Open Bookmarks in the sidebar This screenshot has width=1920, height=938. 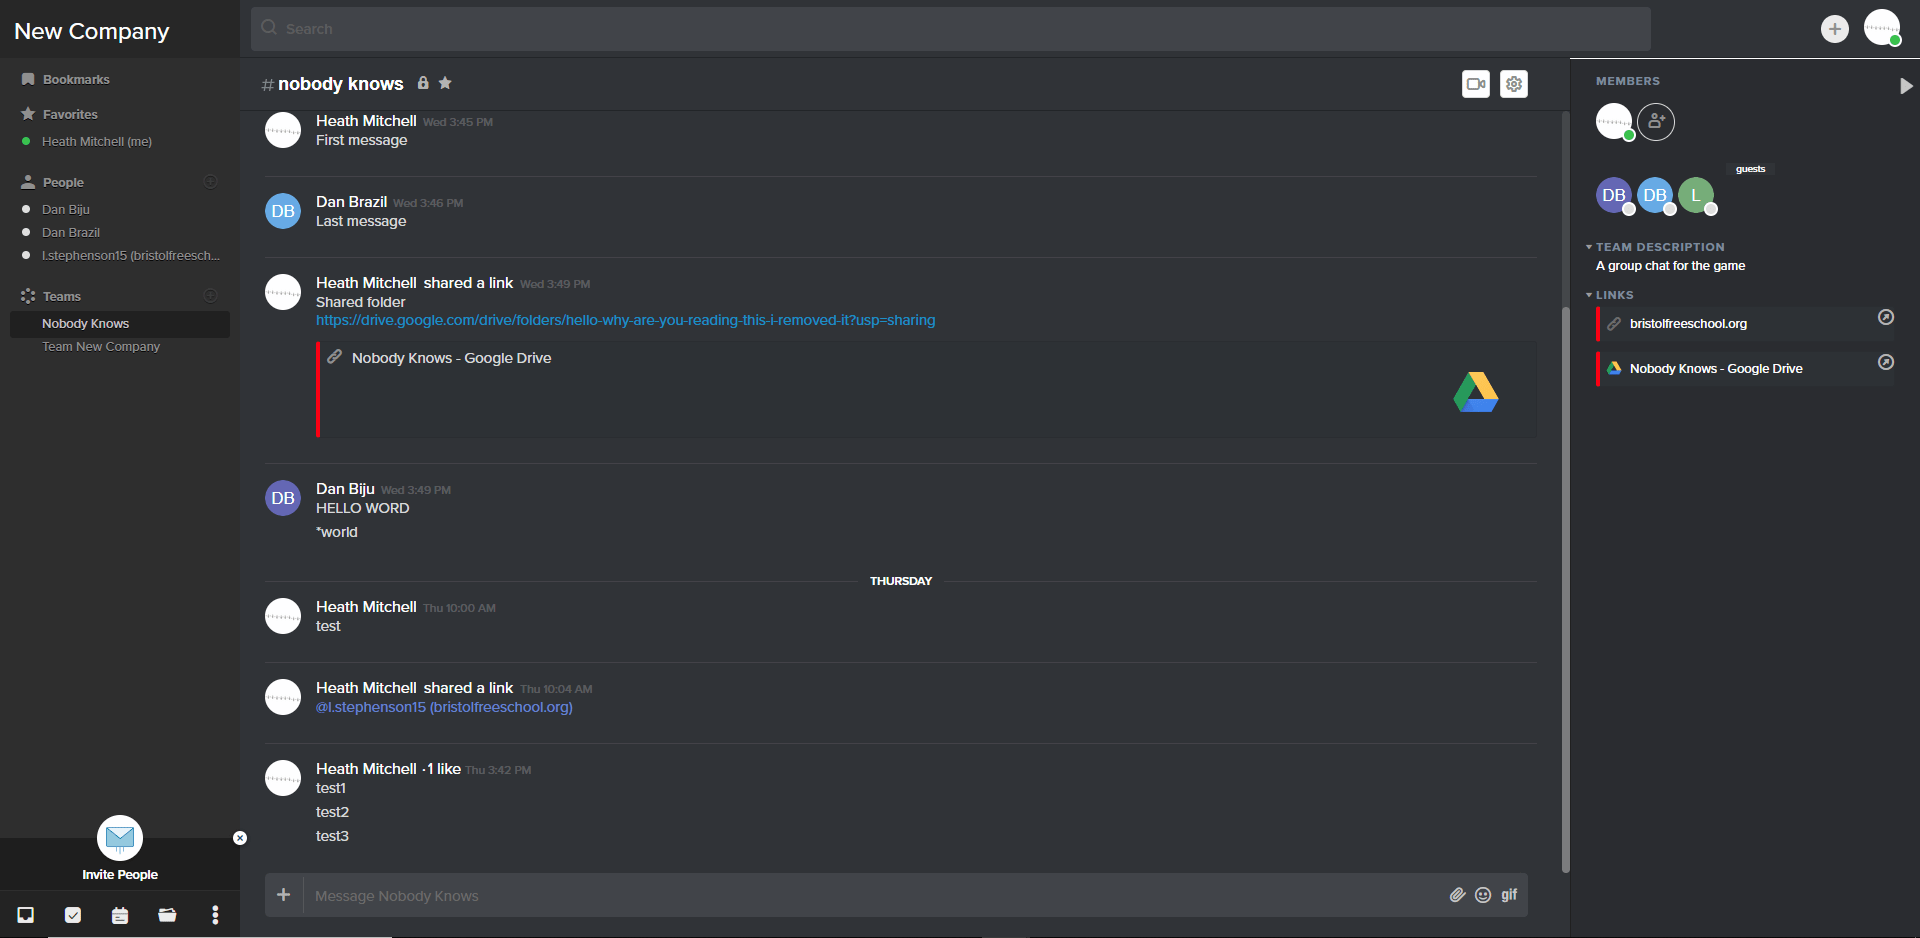pyautogui.click(x=76, y=80)
